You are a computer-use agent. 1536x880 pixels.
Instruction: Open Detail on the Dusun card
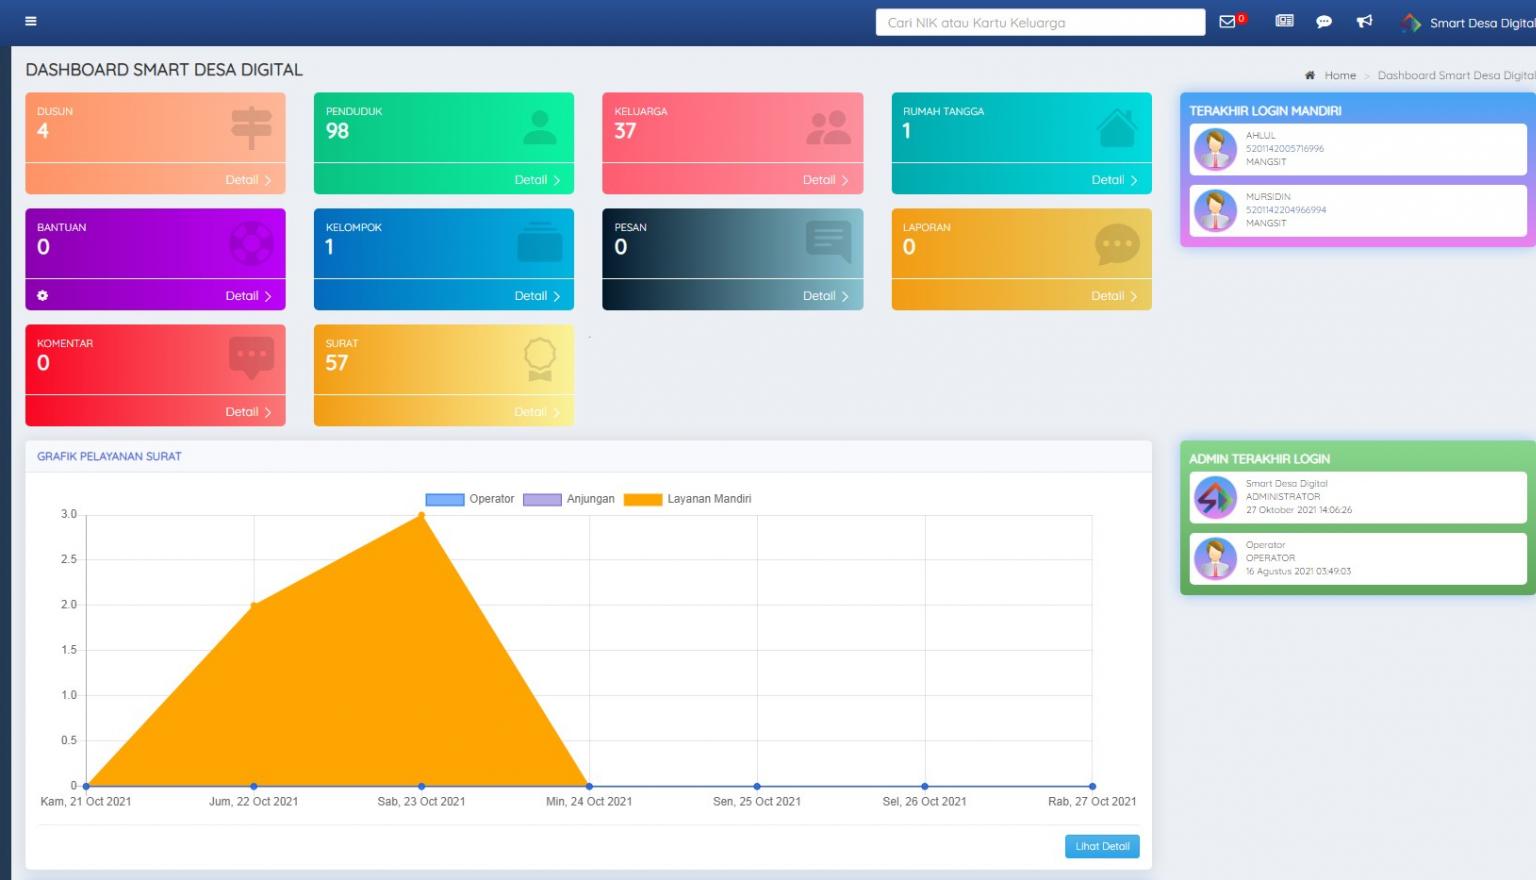pyautogui.click(x=248, y=180)
